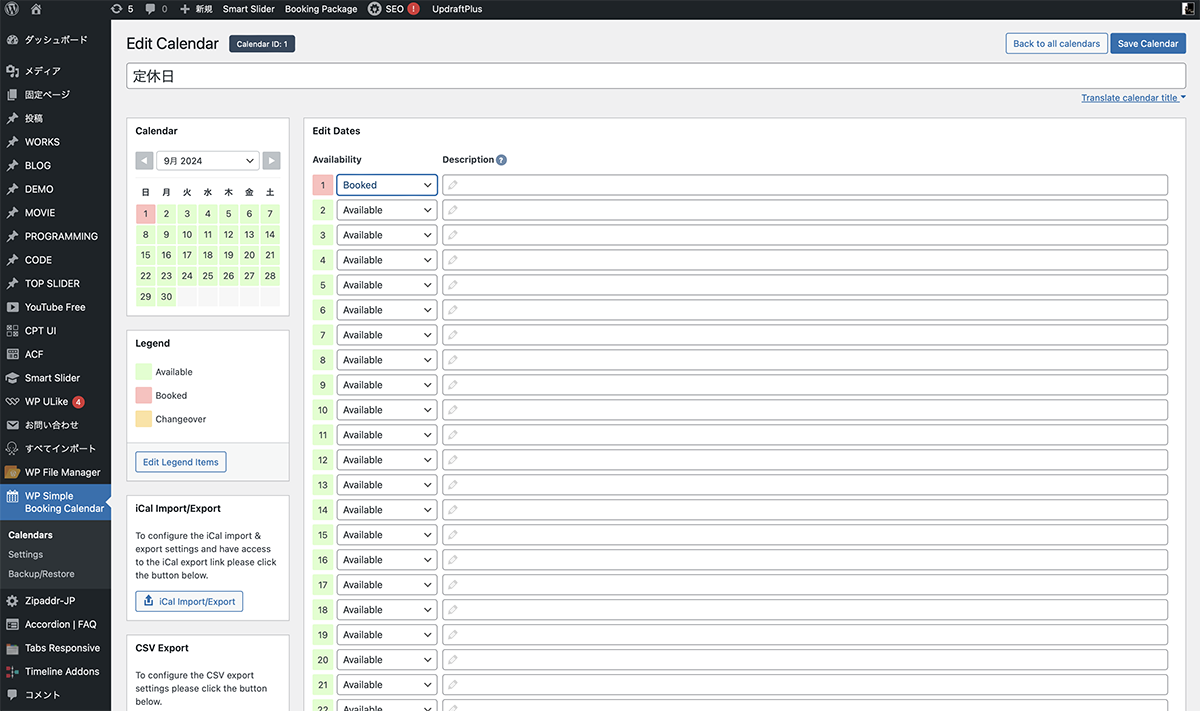
Task: Click the Booked legend color swatch
Action: pyautogui.click(x=144, y=395)
